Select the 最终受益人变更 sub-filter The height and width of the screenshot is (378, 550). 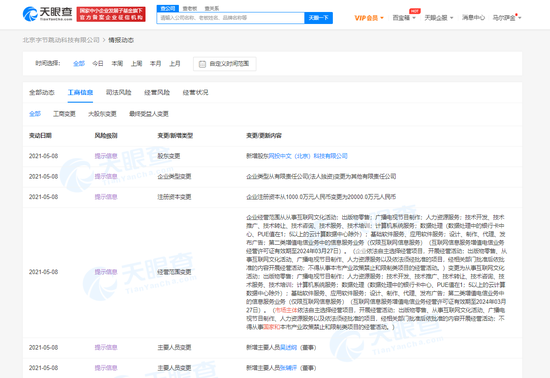pyautogui.click(x=149, y=114)
